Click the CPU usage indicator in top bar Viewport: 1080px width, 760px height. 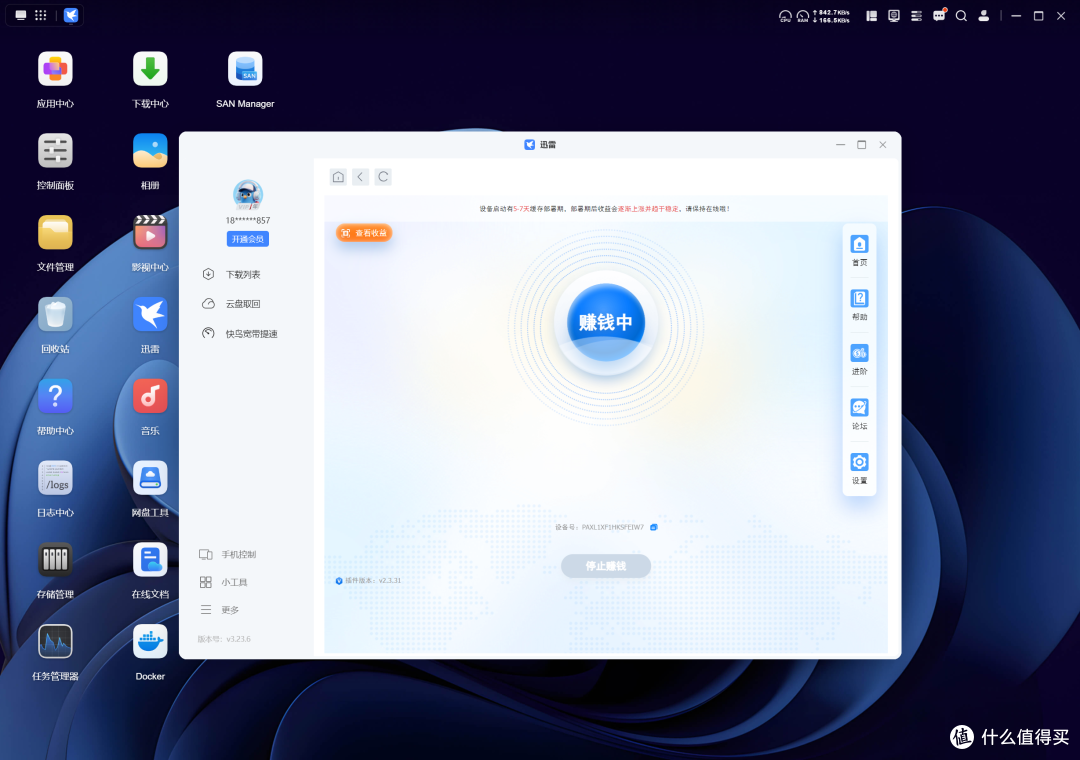point(785,17)
